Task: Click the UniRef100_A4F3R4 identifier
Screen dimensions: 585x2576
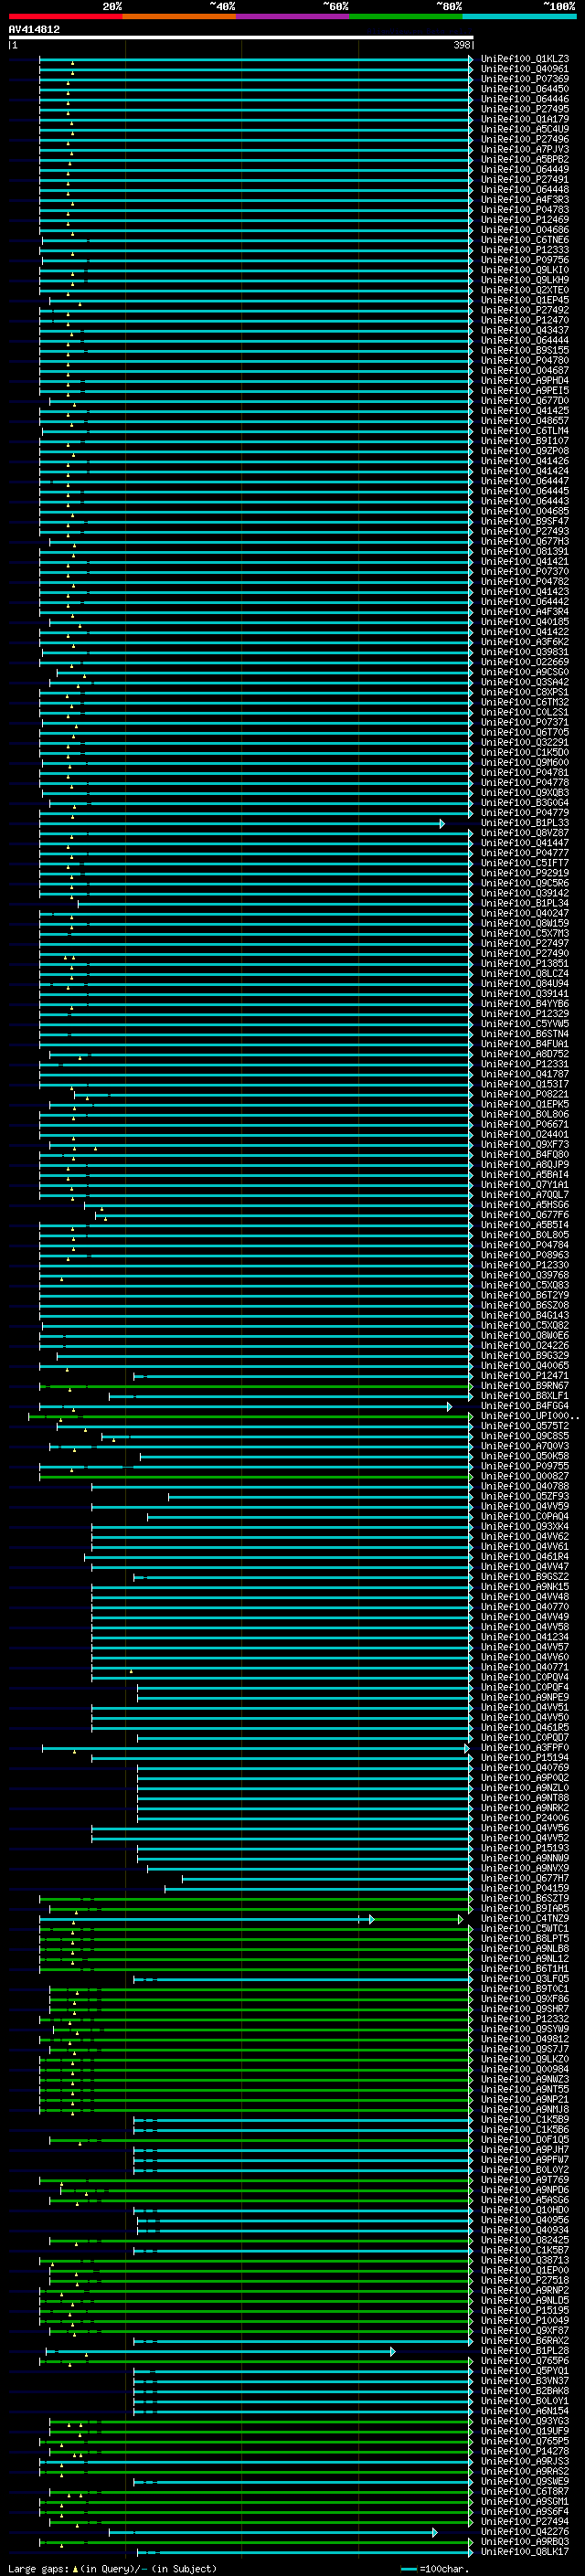Action: coord(525,612)
